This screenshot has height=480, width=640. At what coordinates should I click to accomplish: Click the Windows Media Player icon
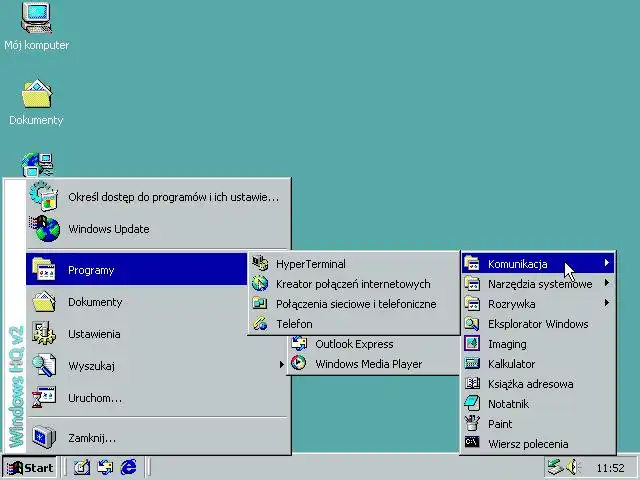(x=299, y=363)
